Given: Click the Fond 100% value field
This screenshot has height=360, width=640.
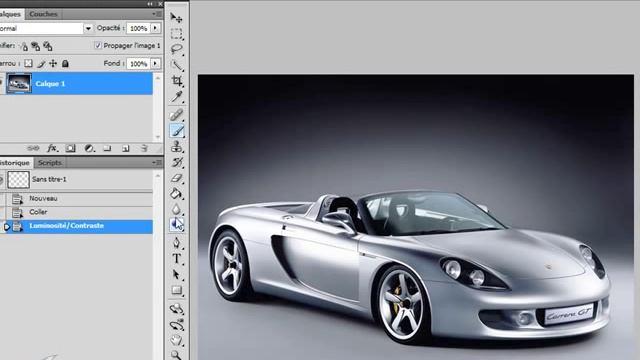Looking at the screenshot, I should tap(139, 64).
